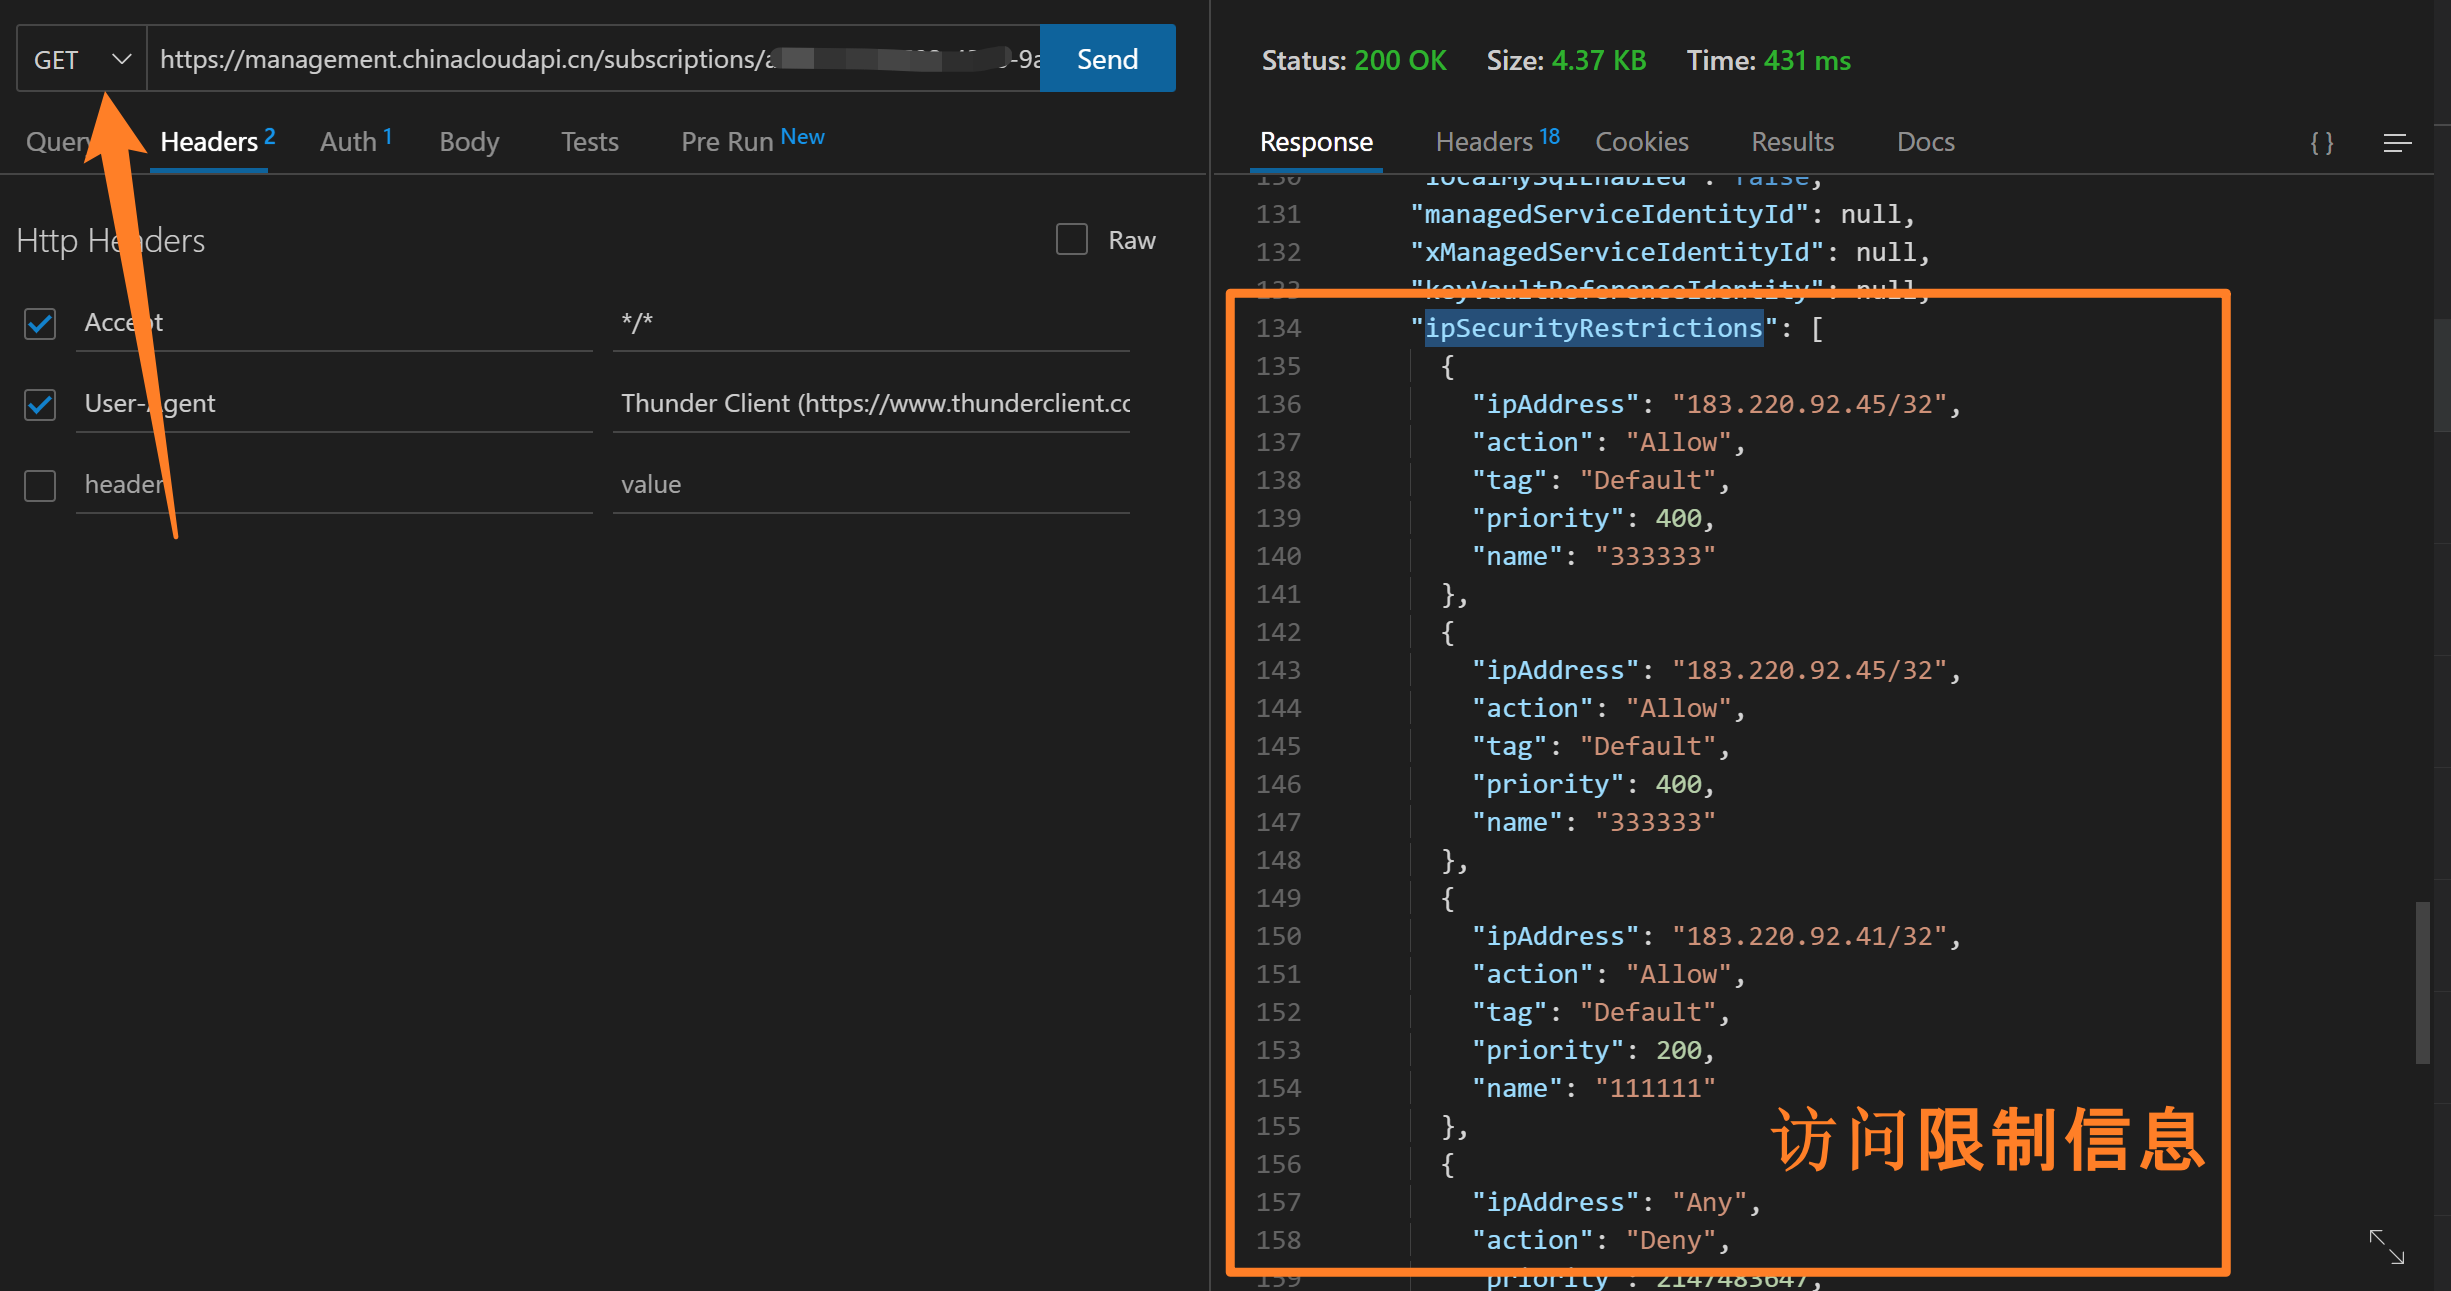
Task: Toggle the Accept header checkbox
Action: tap(40, 323)
